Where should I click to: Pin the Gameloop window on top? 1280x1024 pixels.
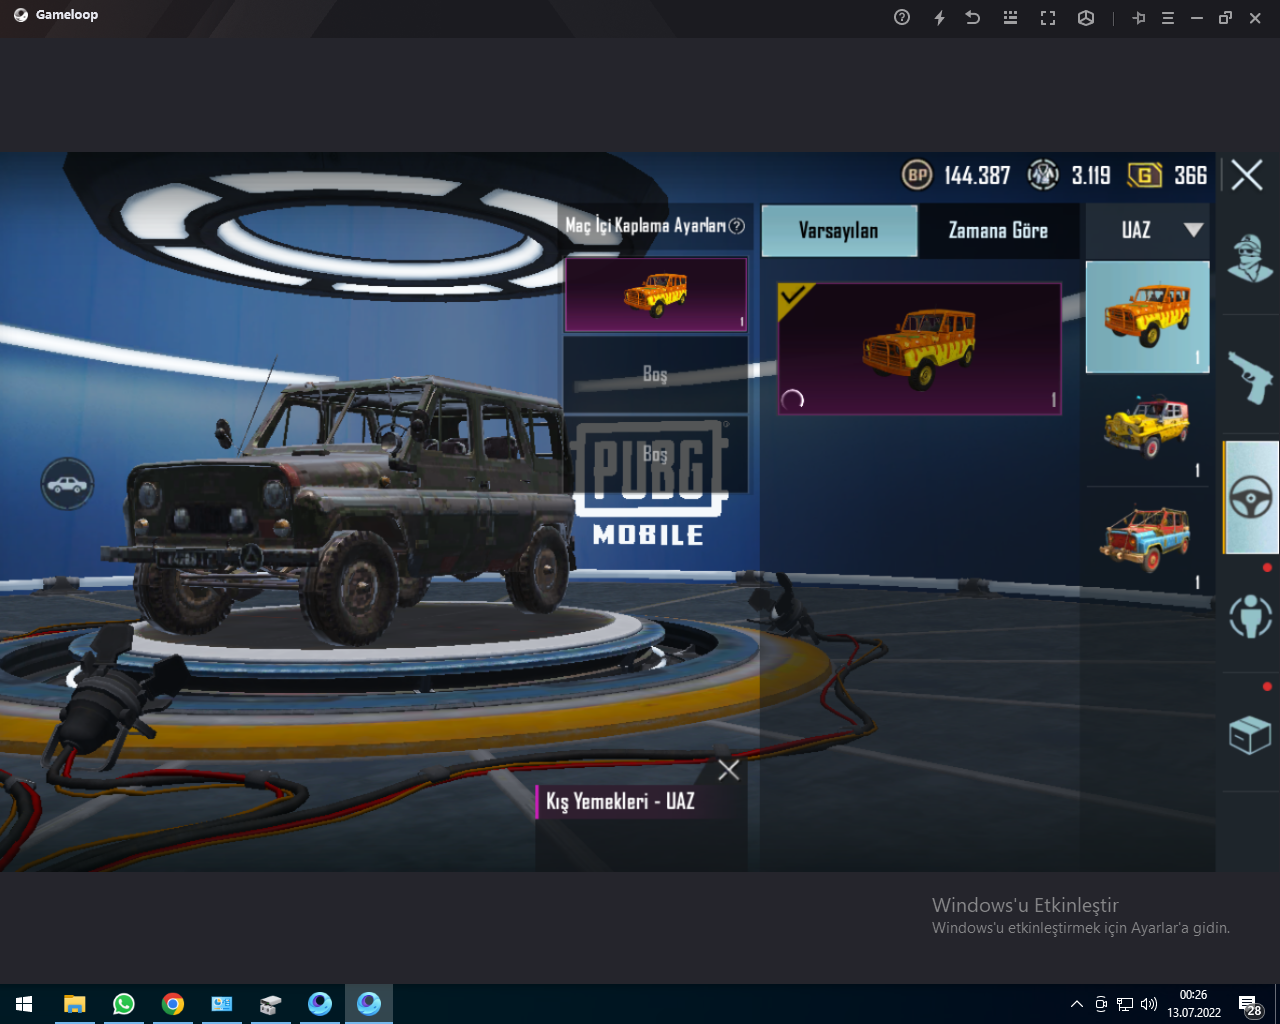click(1139, 18)
